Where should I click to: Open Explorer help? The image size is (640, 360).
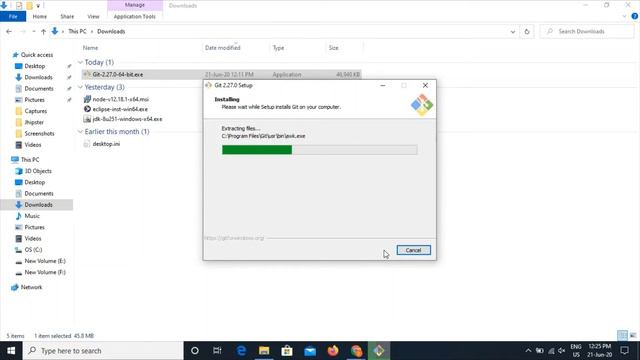(x=635, y=16)
